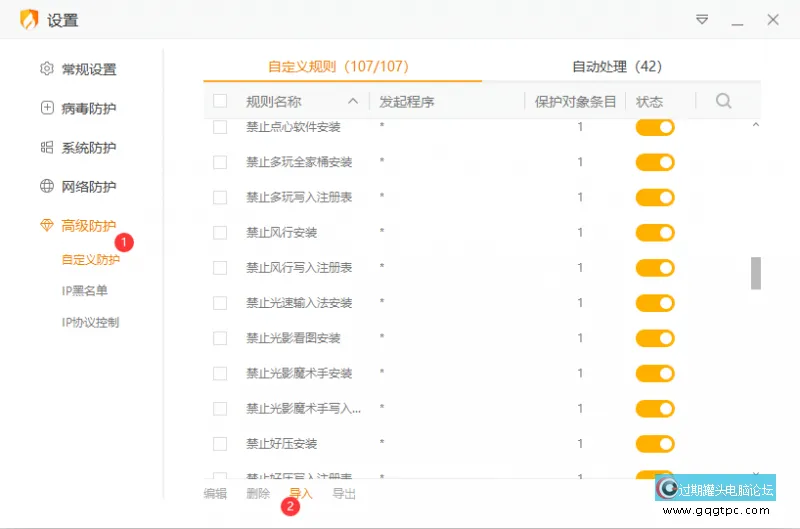800x529 pixels.
Task: Check the box for 禁止点心软件安装
Action: (x=220, y=127)
